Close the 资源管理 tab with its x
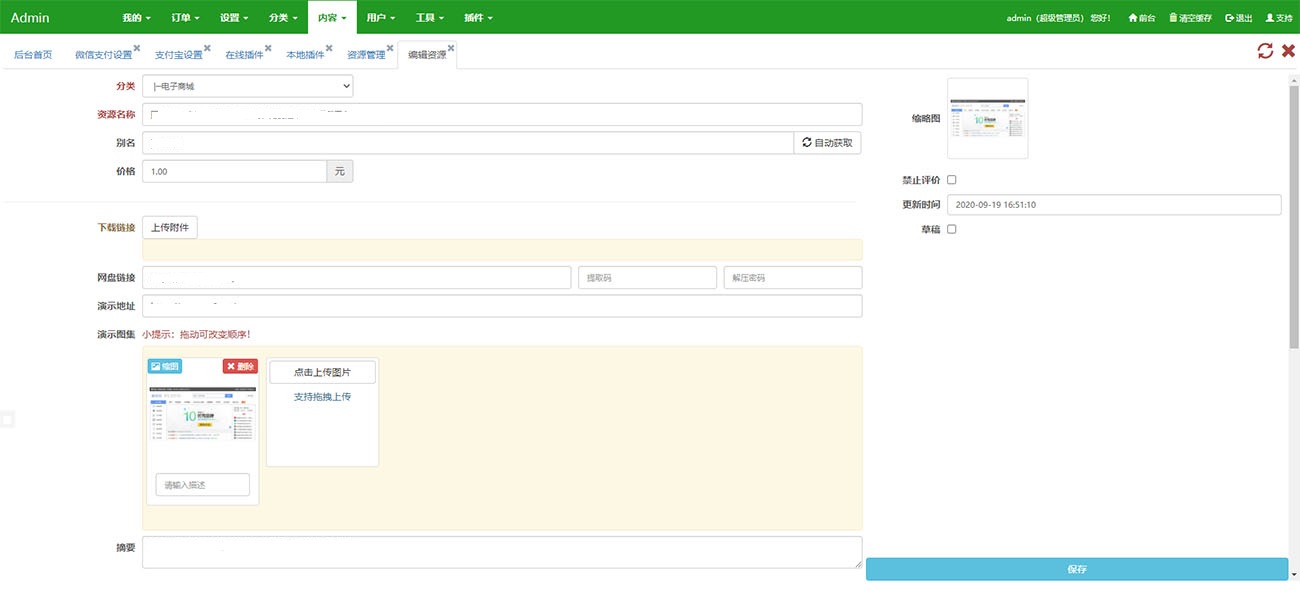 pos(390,48)
